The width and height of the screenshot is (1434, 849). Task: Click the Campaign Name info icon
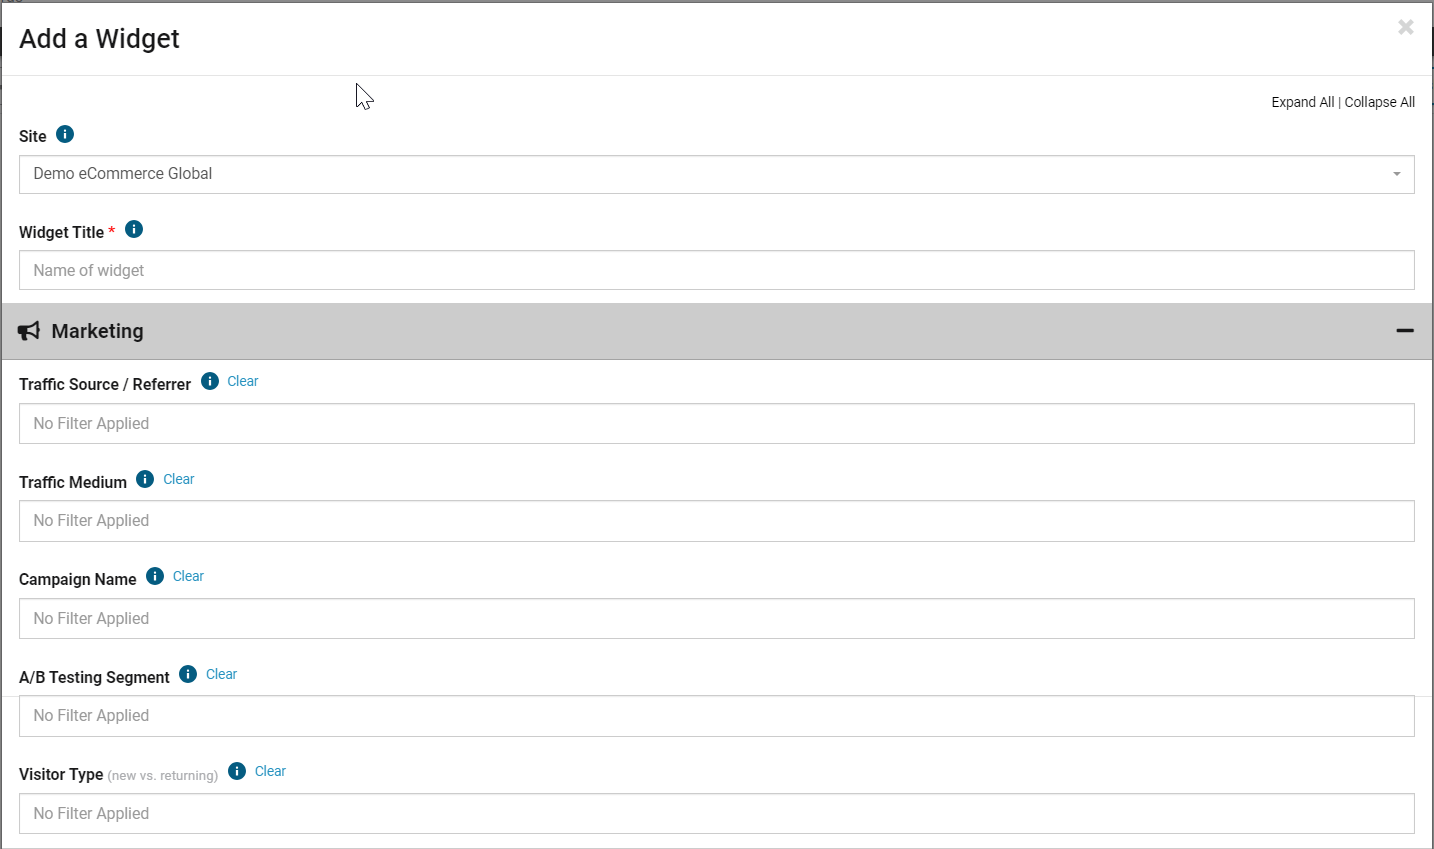[154, 575]
